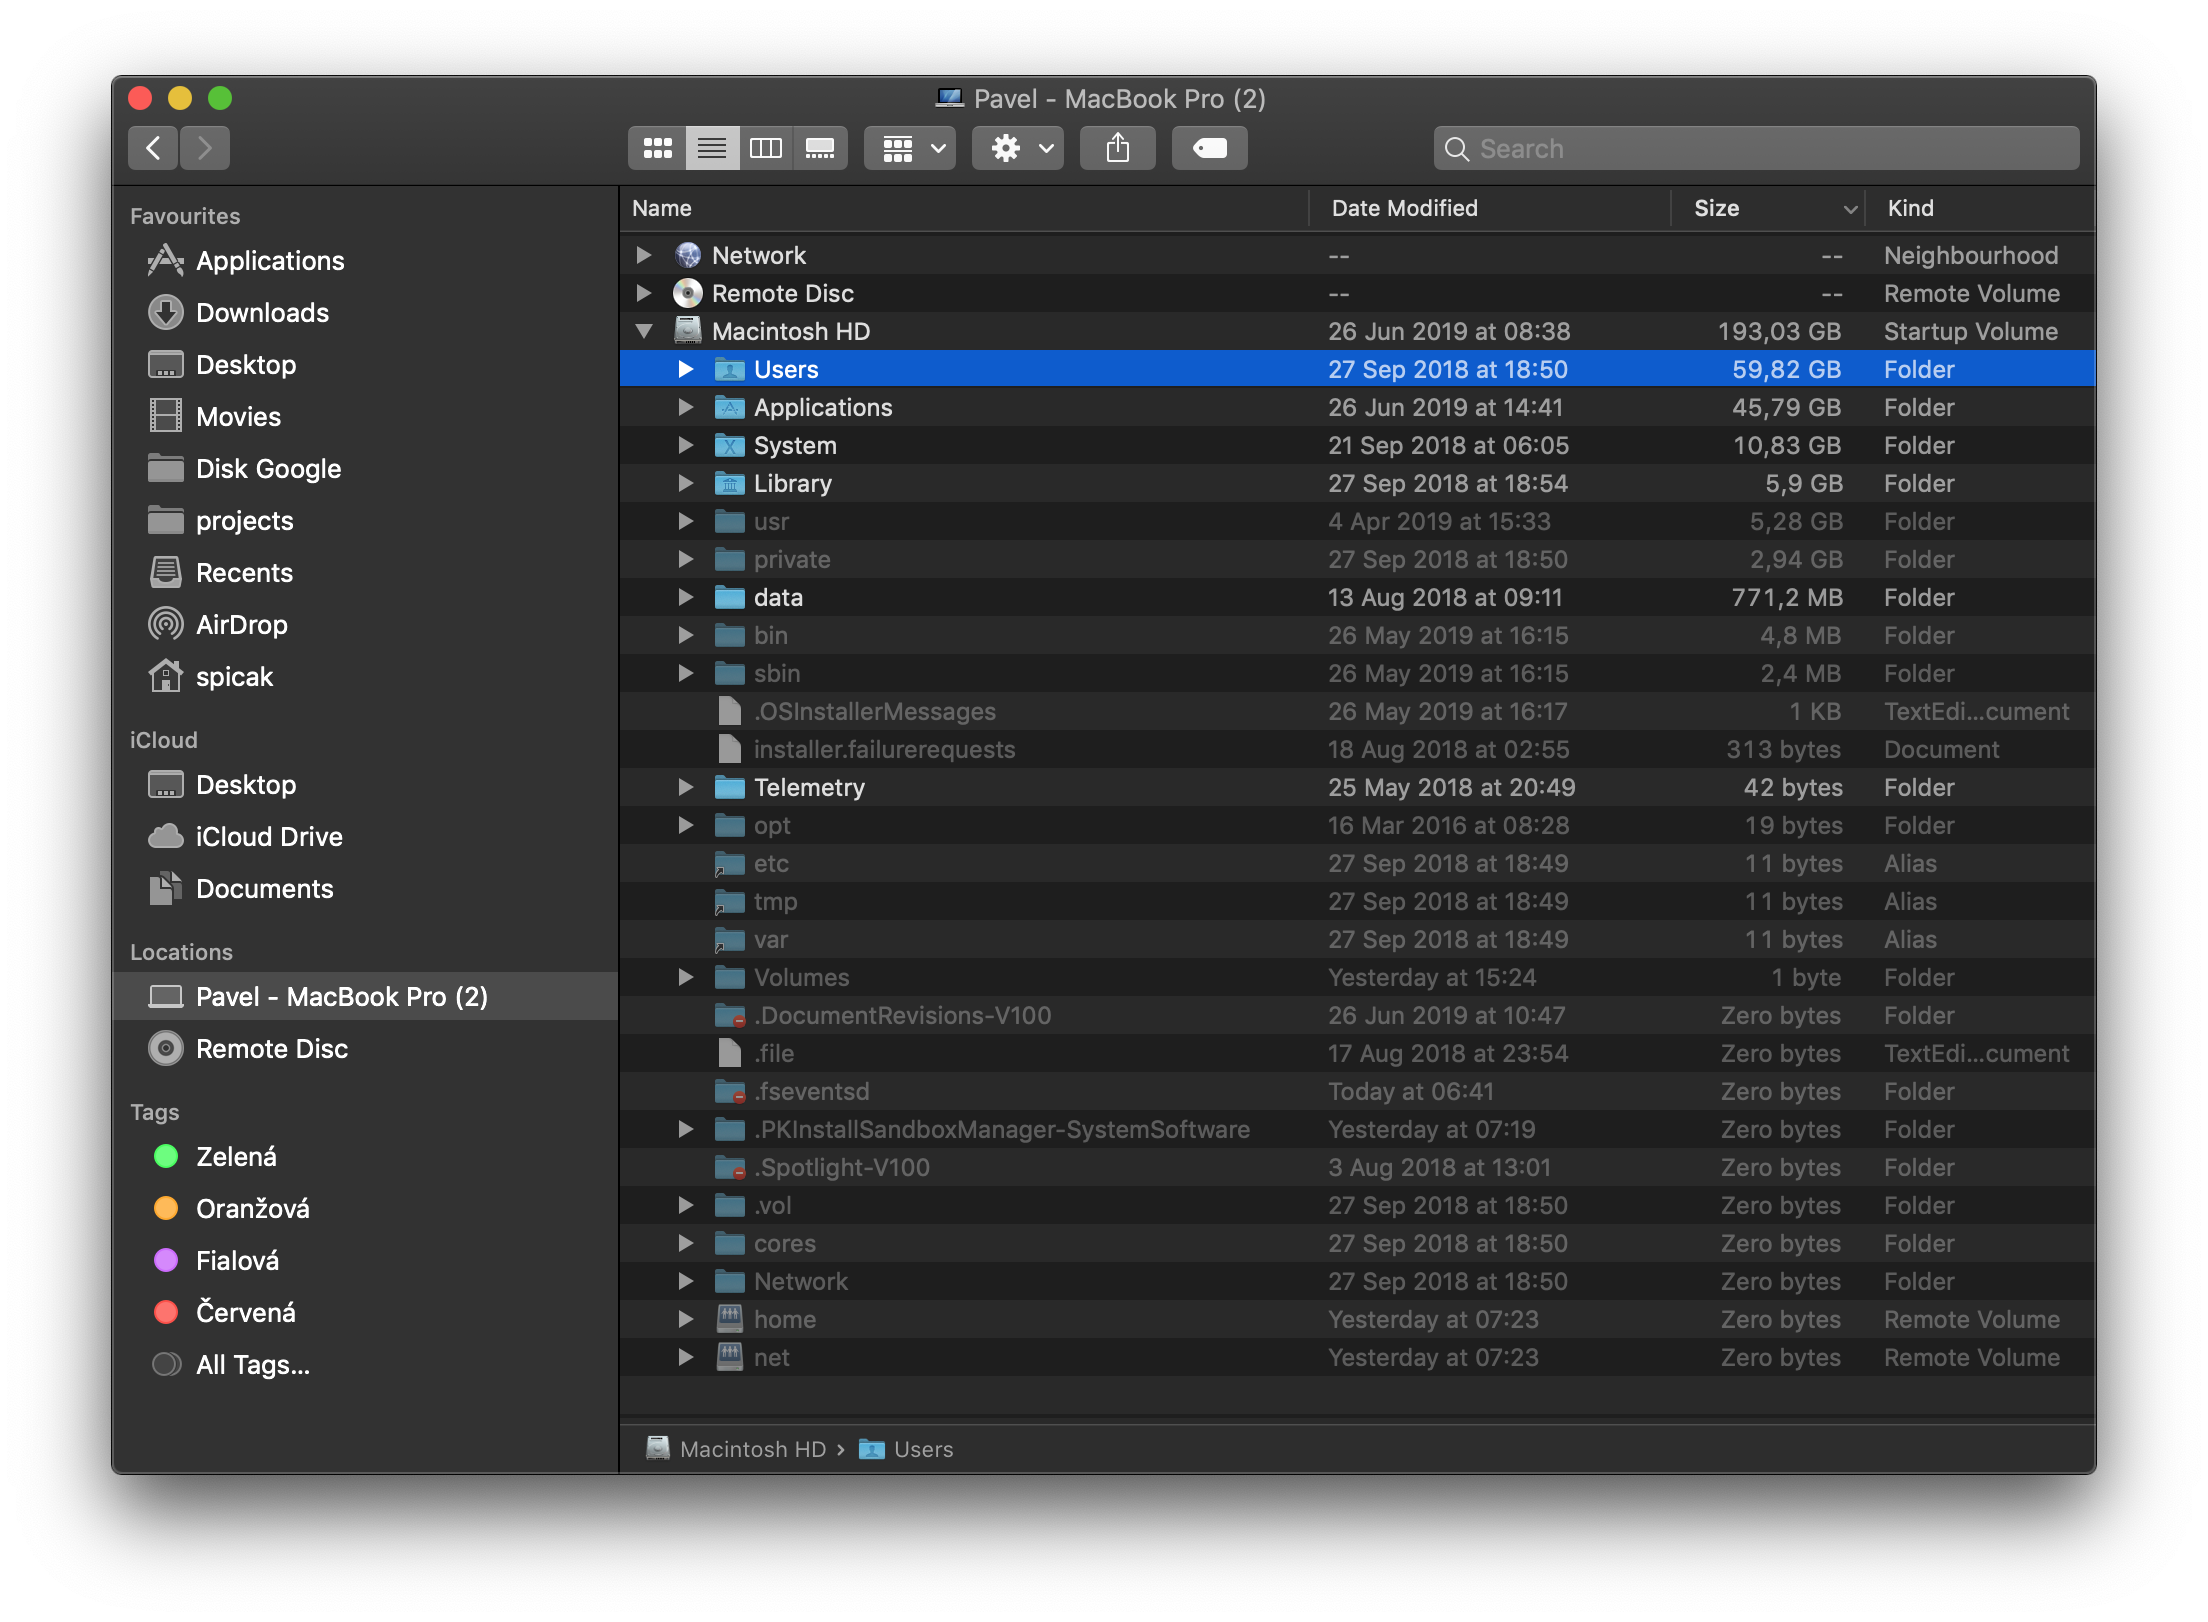Switch to icon view in the toolbar
This screenshot has width=2208, height=1622.
[657, 147]
